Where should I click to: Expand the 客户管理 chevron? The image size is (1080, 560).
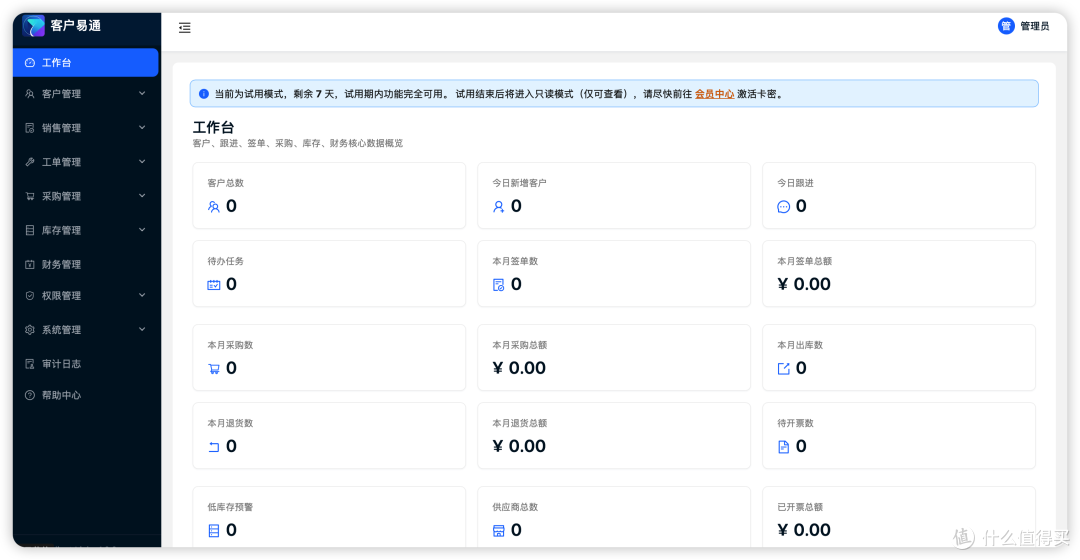(x=142, y=94)
